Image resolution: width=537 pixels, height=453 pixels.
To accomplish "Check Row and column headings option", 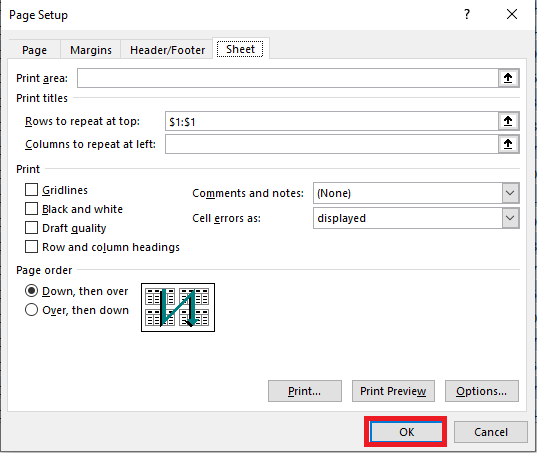I will pos(32,247).
